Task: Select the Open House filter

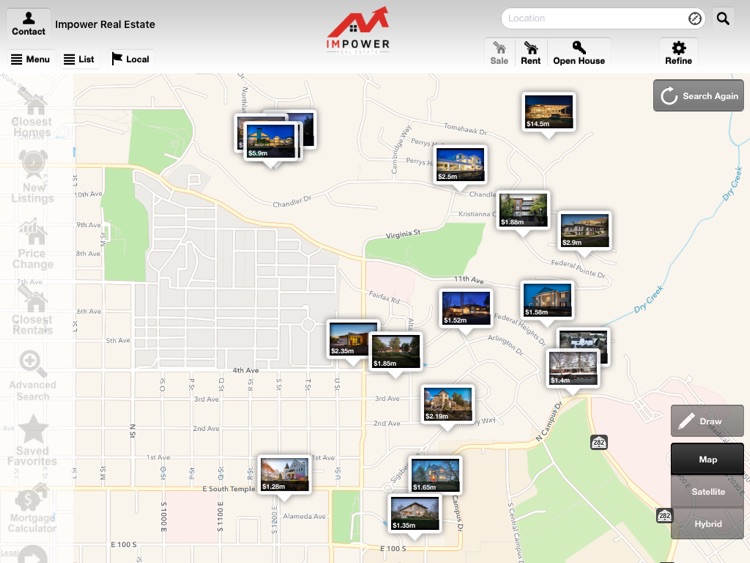Action: click(579, 53)
